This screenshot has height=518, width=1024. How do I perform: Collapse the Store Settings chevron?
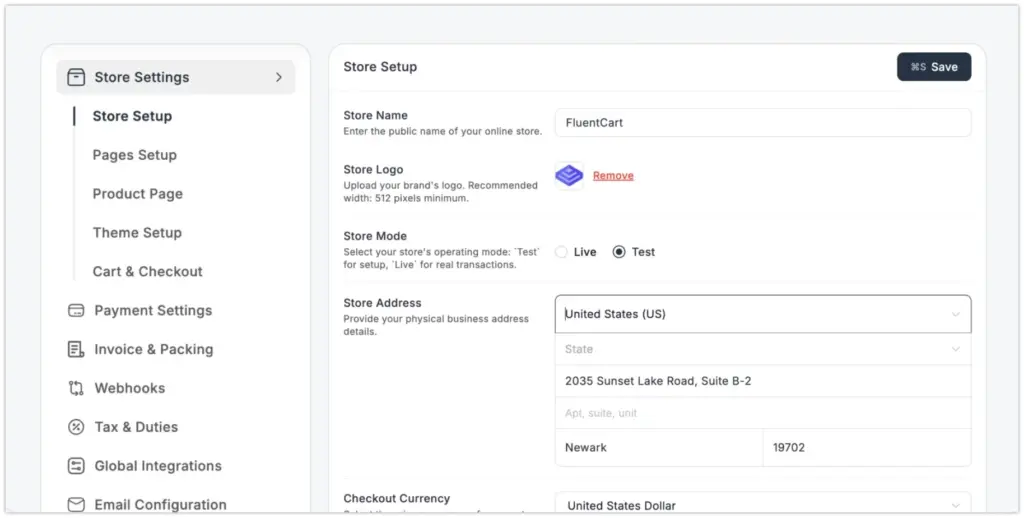coord(278,77)
